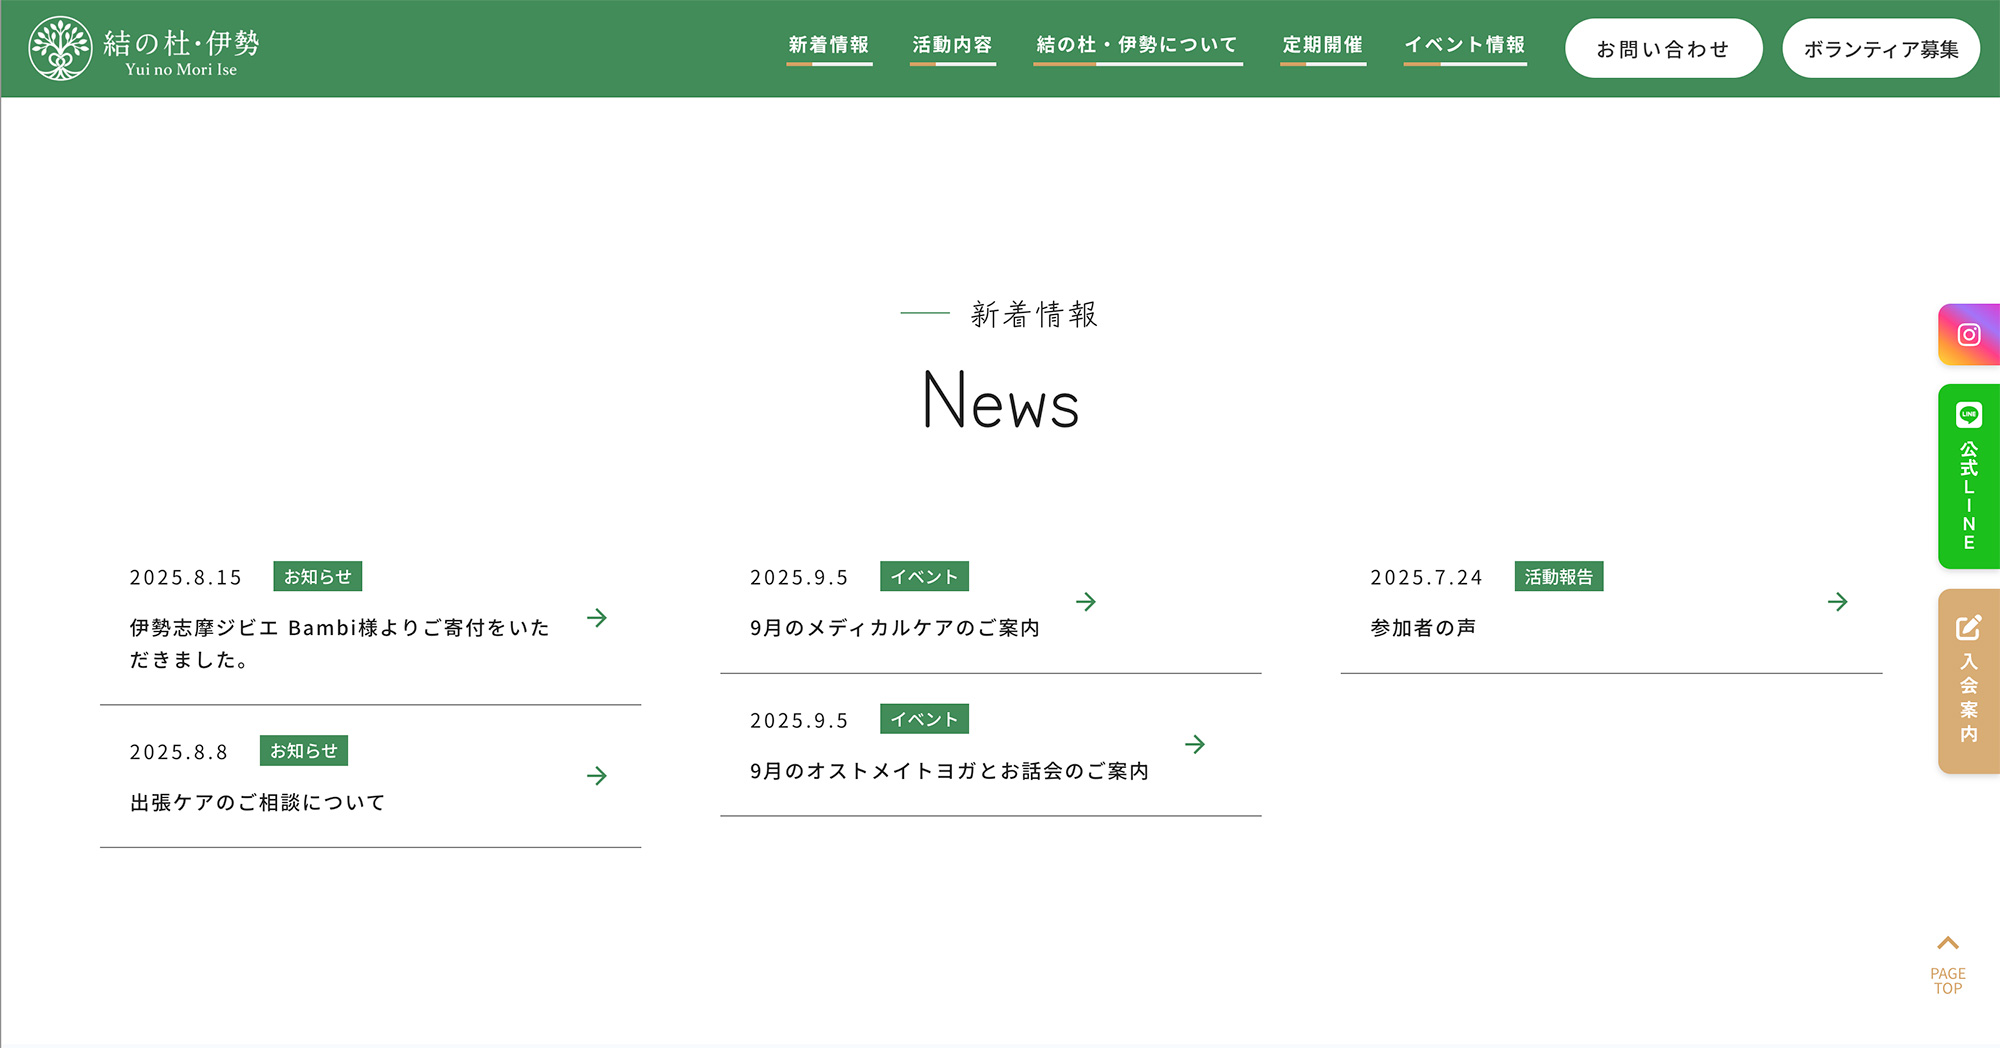2000x1048 pixels.
Task: Click お知らせ tag on 2025.8.15 post
Action: point(317,577)
